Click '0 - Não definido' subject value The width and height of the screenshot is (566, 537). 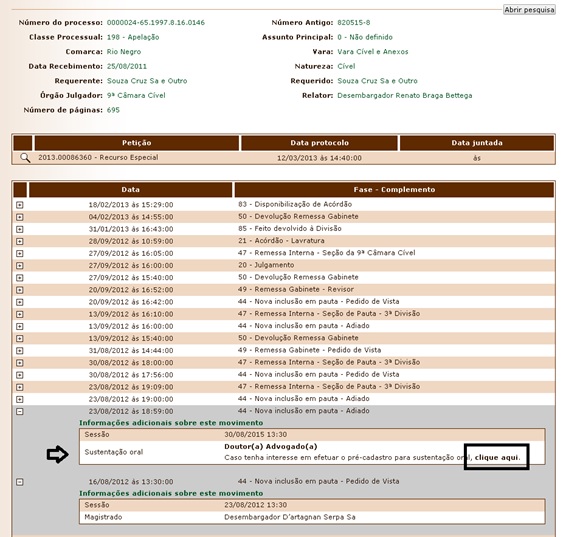point(365,37)
